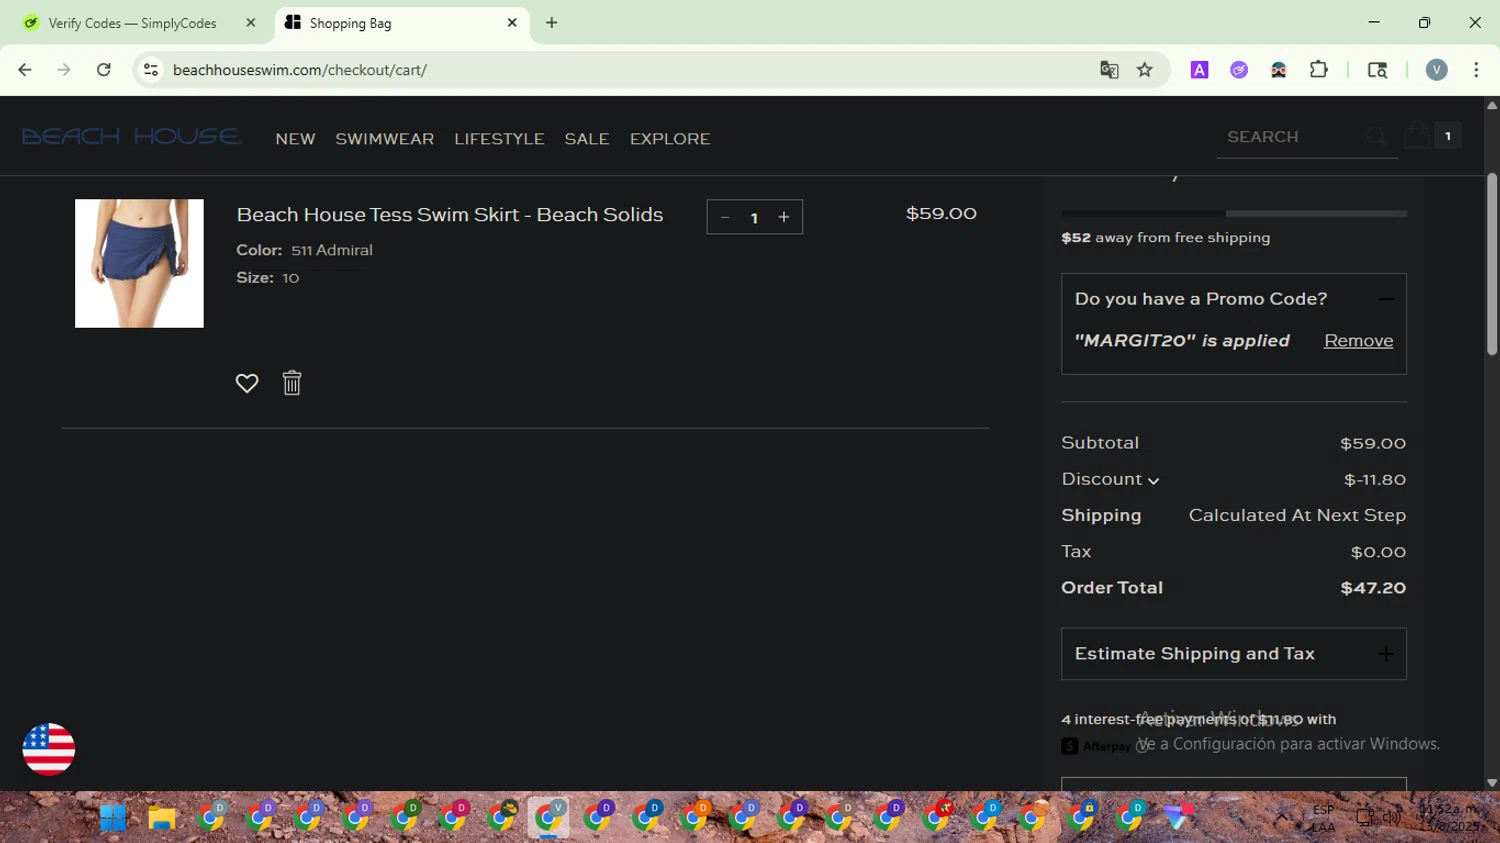Collapse the 'Do you have a Promo Code?' section
This screenshot has height=843, width=1500.
1386,299
